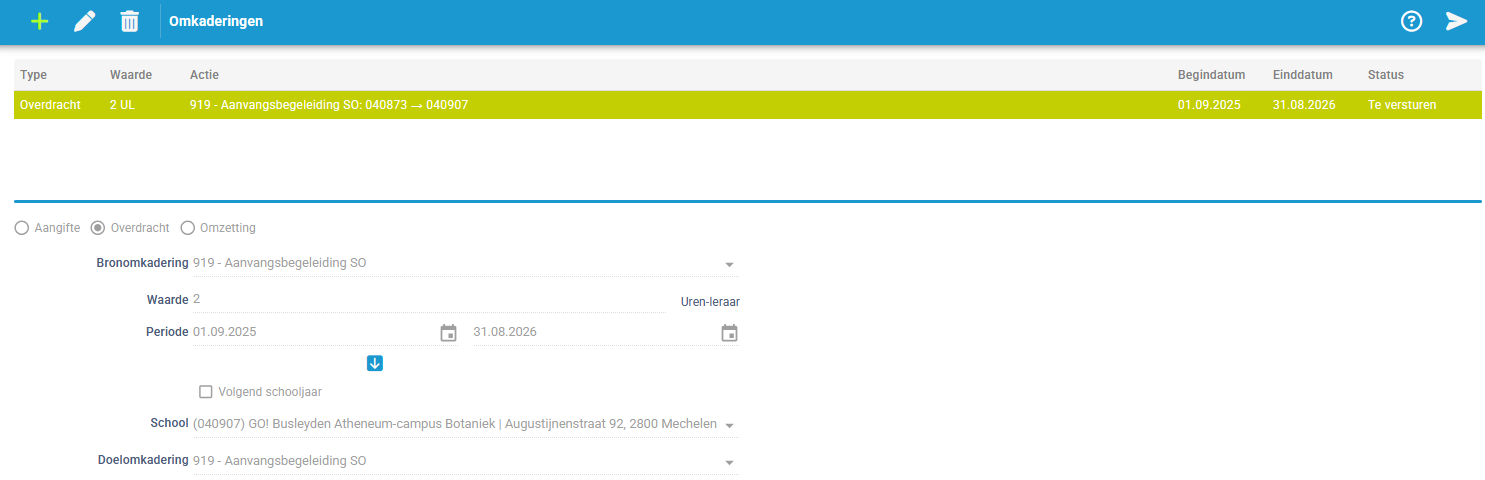Click the send paper plane icon
This screenshot has width=1485, height=480.
click(1456, 21)
